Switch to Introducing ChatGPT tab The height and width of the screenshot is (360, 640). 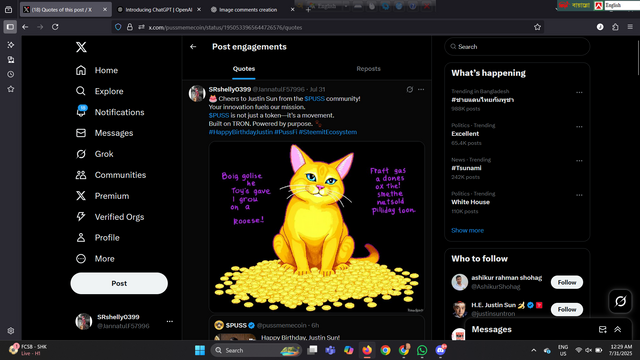tap(158, 9)
